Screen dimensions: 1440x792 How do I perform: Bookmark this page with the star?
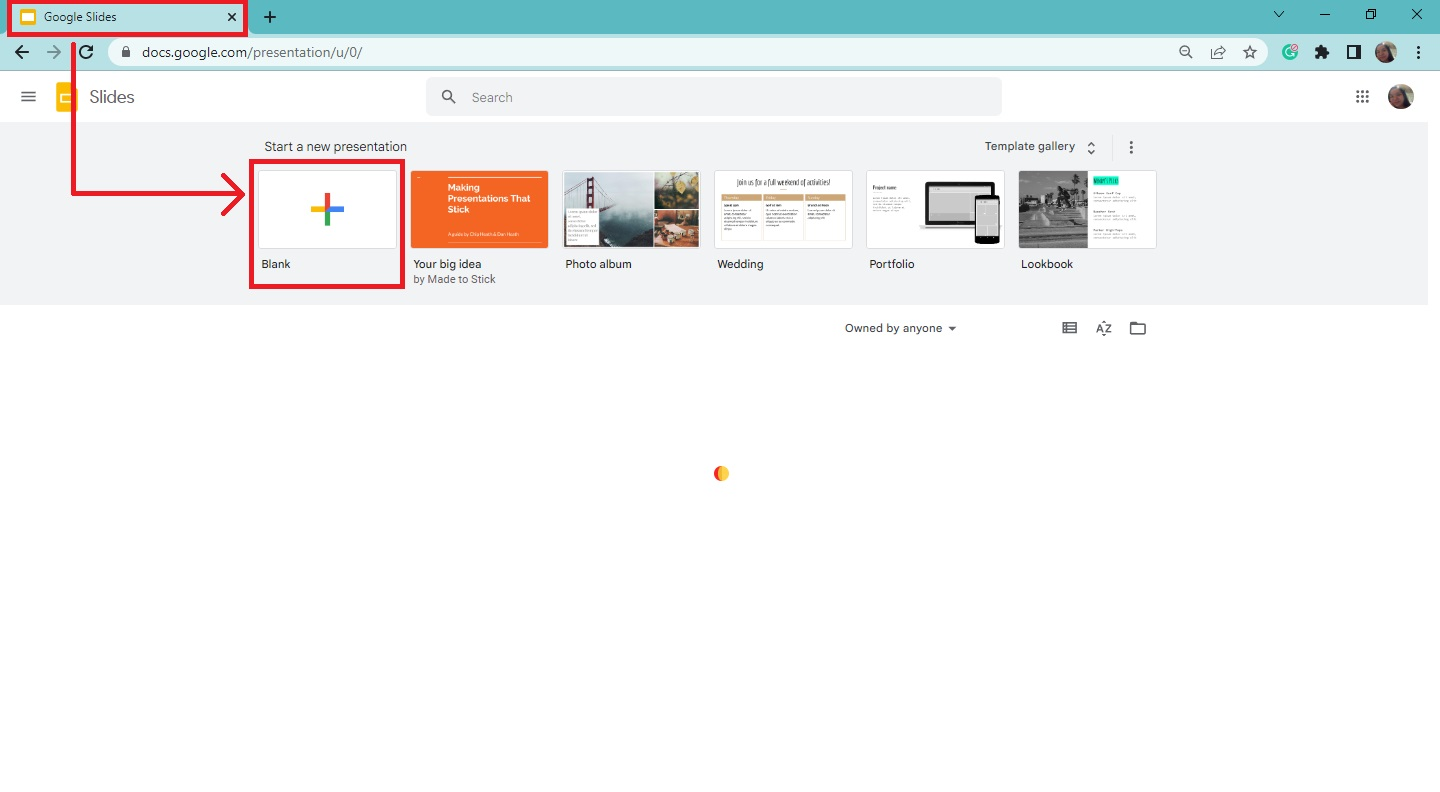[1250, 51]
